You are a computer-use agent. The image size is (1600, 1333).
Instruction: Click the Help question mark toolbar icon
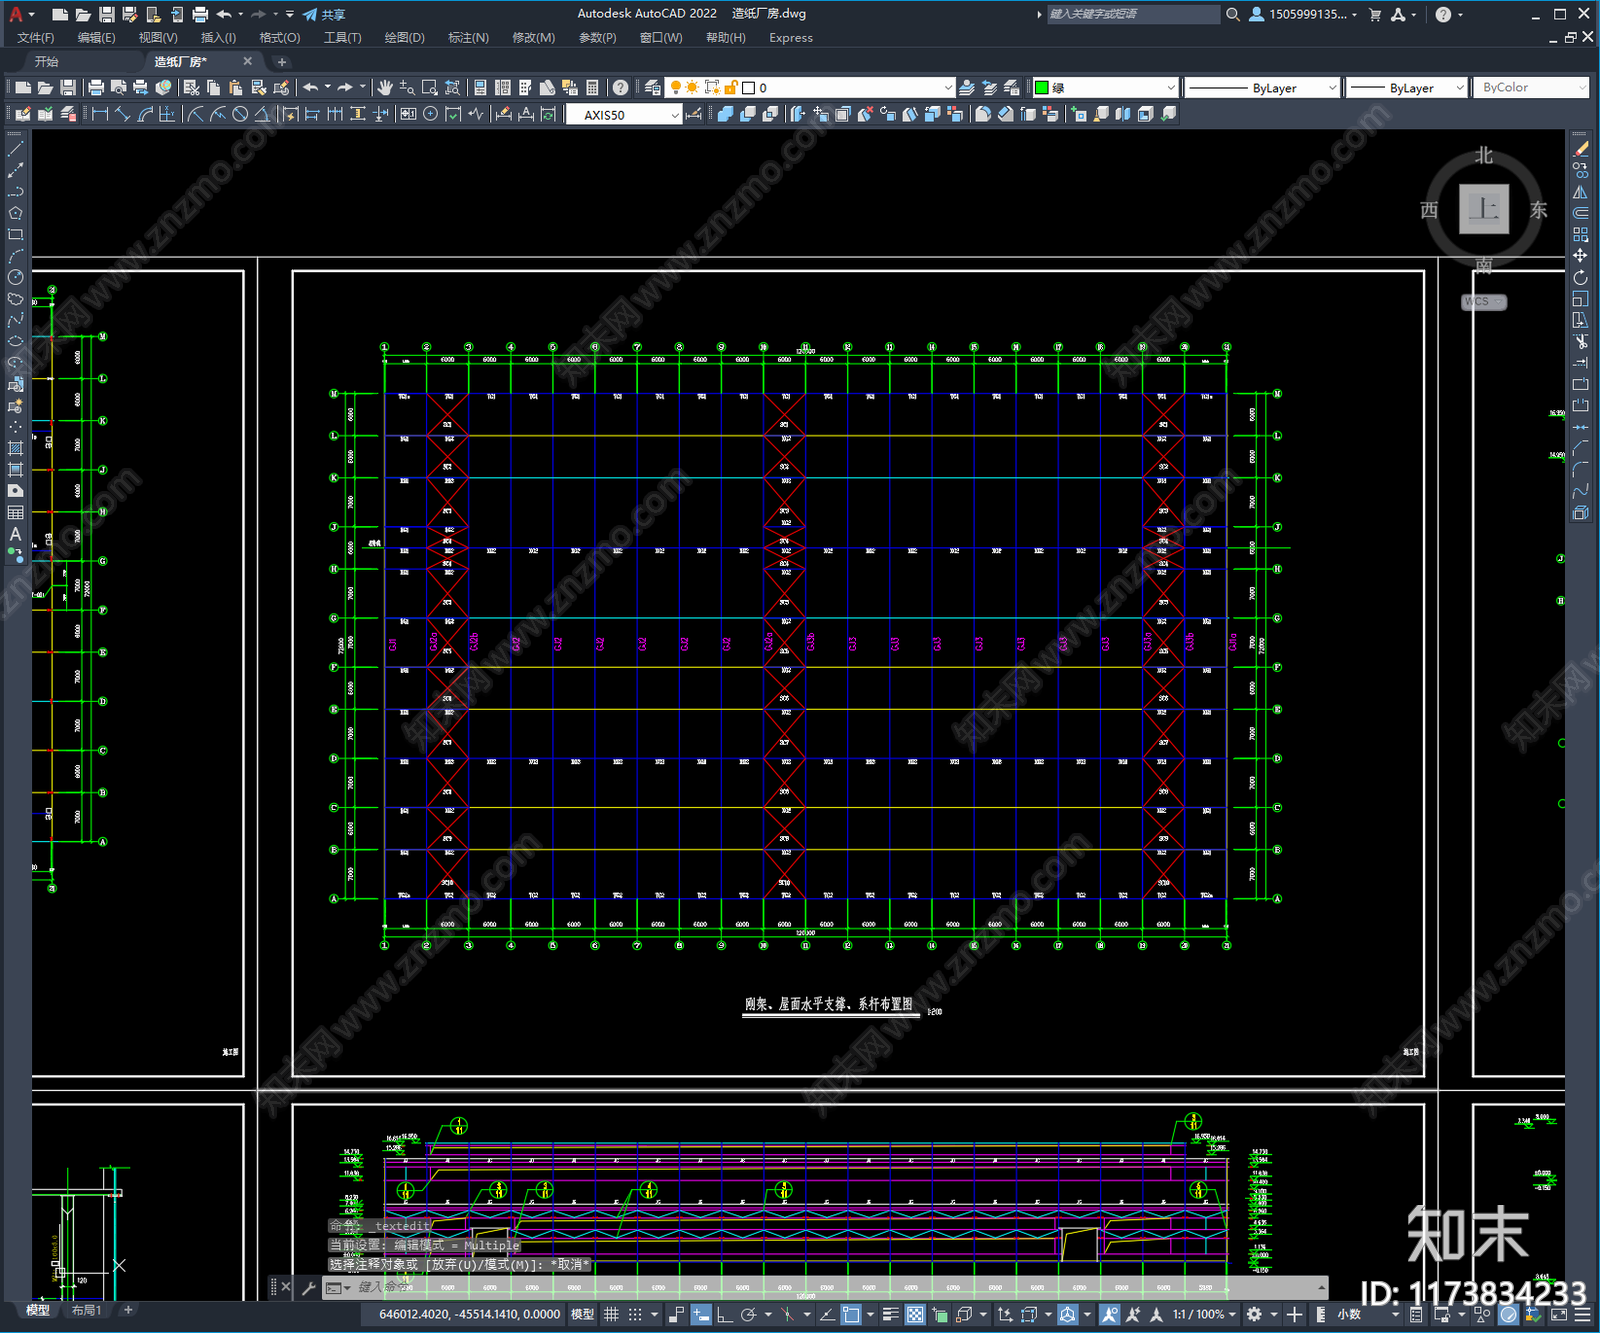pos(621,88)
